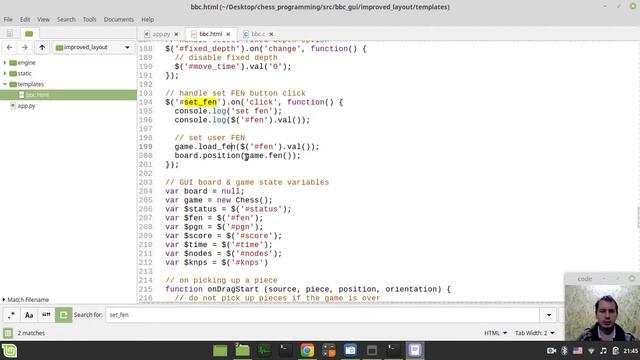Open the Tools menu
This screenshot has height=360, width=640.
(89, 19)
